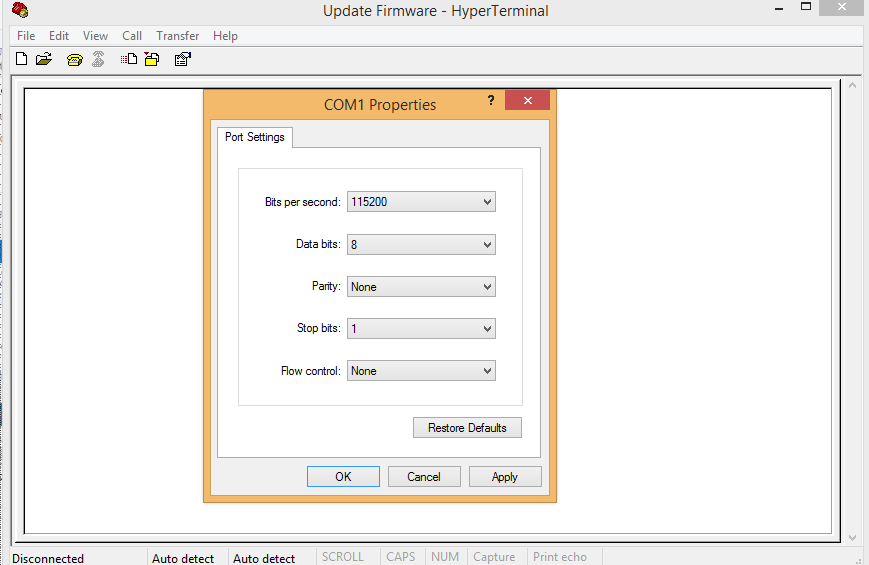Screen dimensions: 869x565
Task: Open the Flow control dropdown
Action: (421, 371)
